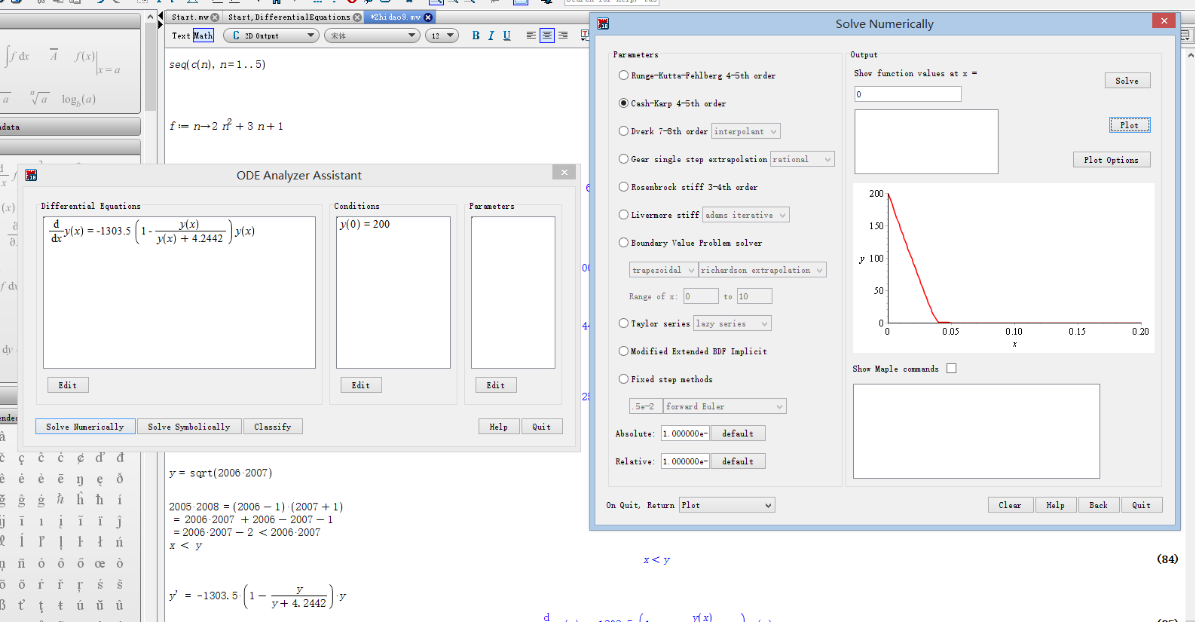Viewport: 1195px width, 622px height.
Task: Insert the œ character from the accent palette
Action: point(100,563)
